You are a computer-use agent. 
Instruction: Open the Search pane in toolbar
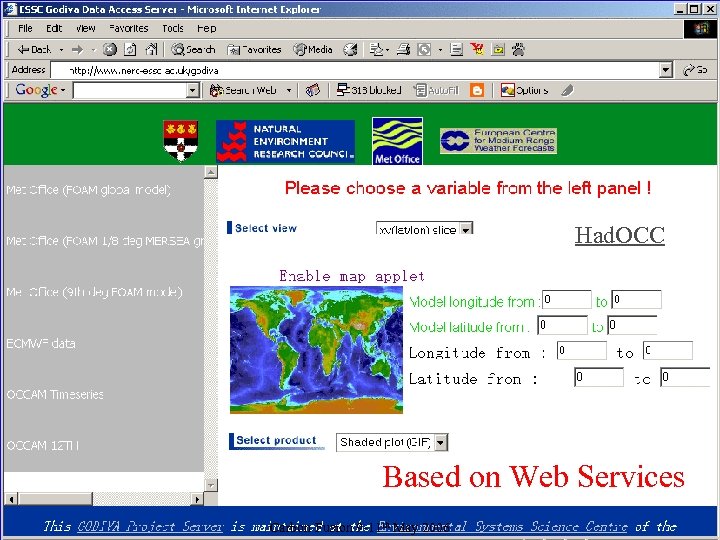193,49
